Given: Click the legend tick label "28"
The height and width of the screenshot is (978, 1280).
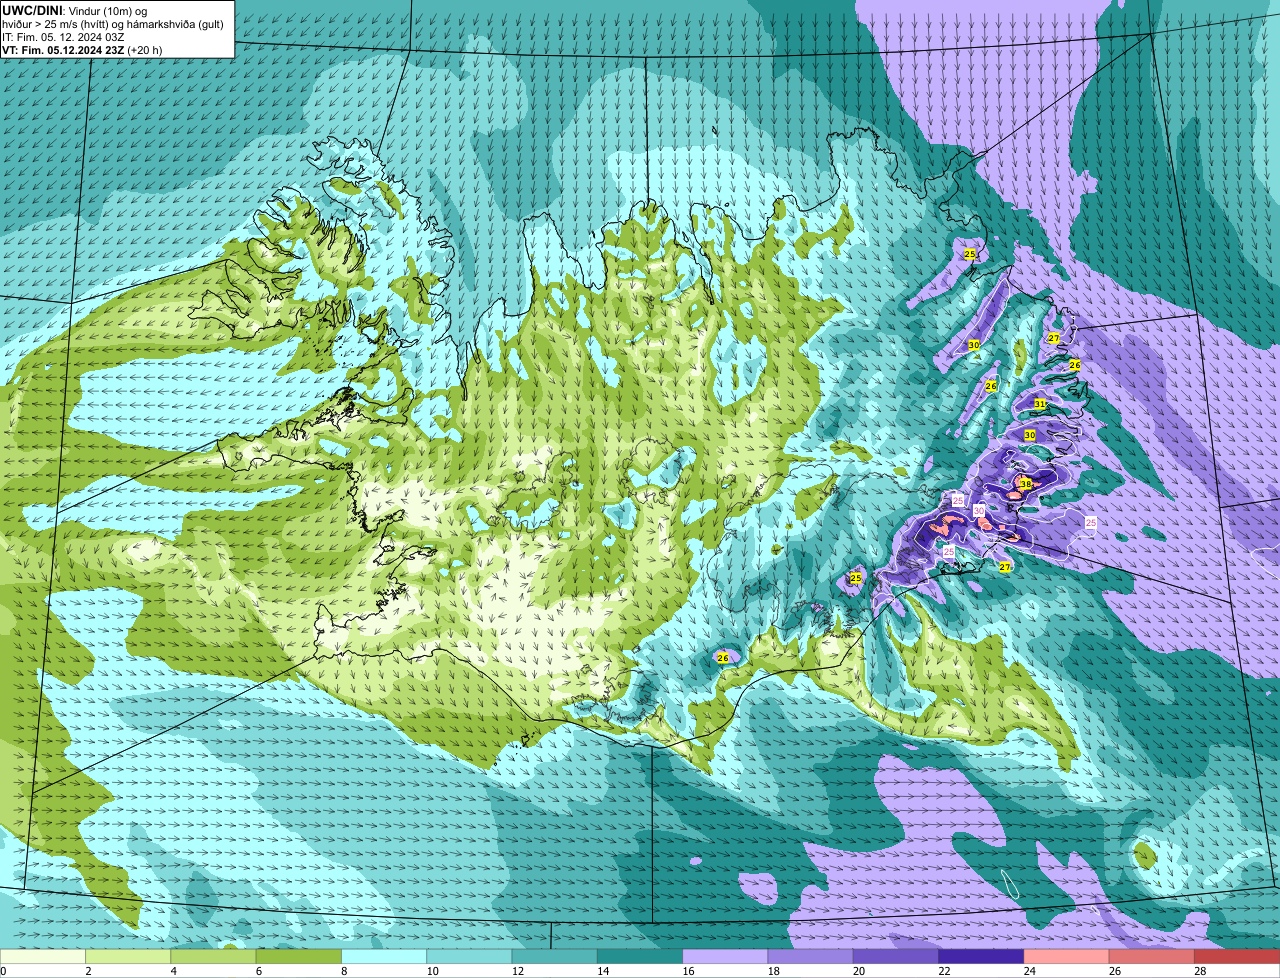Looking at the screenshot, I should coord(1200,971).
